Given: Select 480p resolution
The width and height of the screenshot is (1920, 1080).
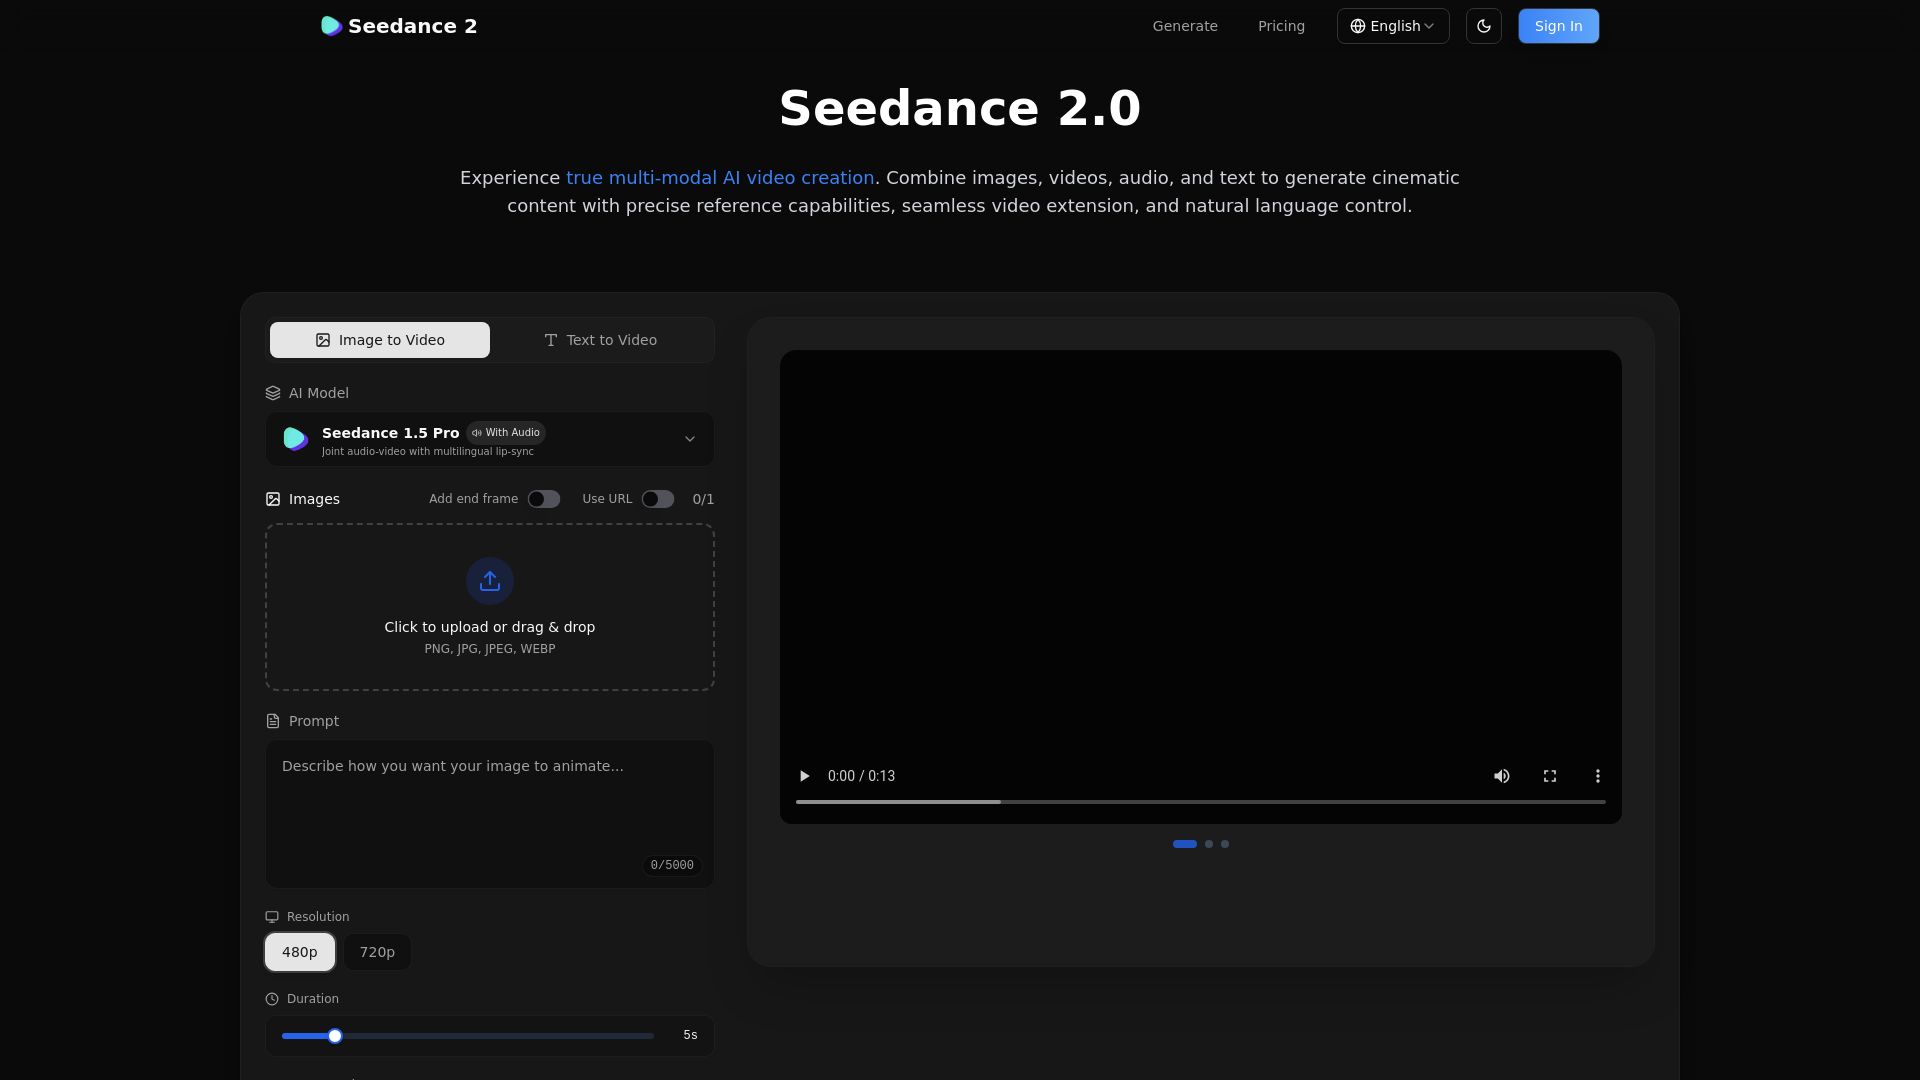Looking at the screenshot, I should 300,952.
